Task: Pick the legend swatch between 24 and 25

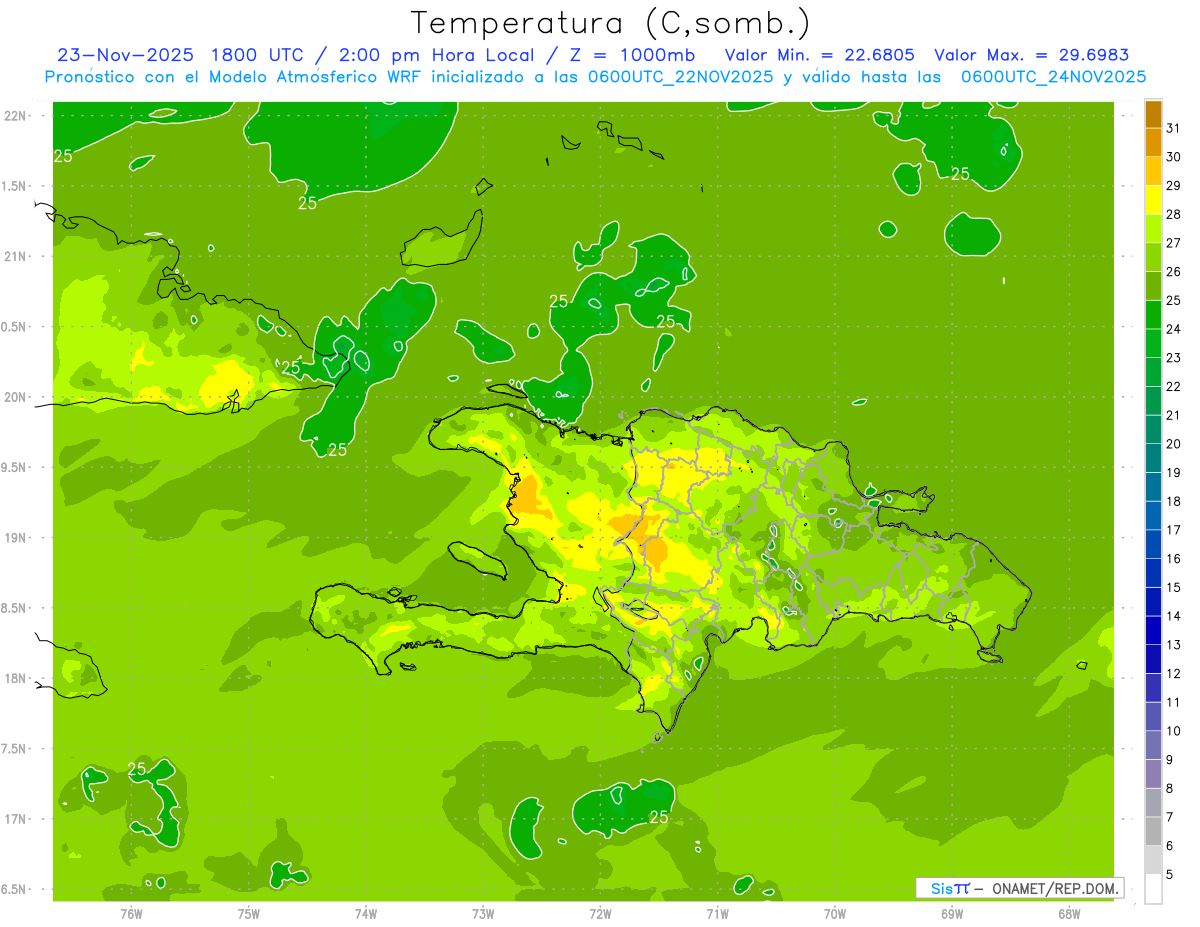Action: 1153,315
